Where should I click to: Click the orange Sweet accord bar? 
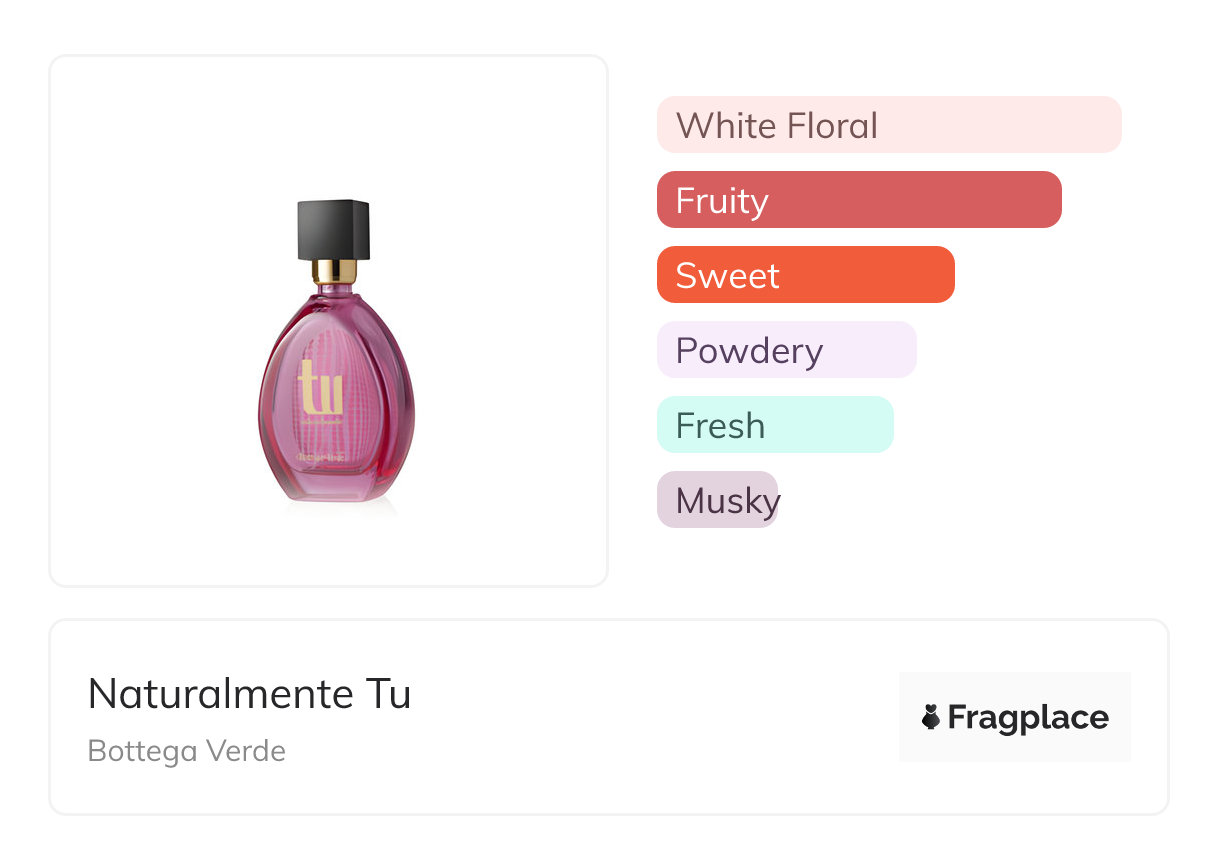click(x=805, y=275)
